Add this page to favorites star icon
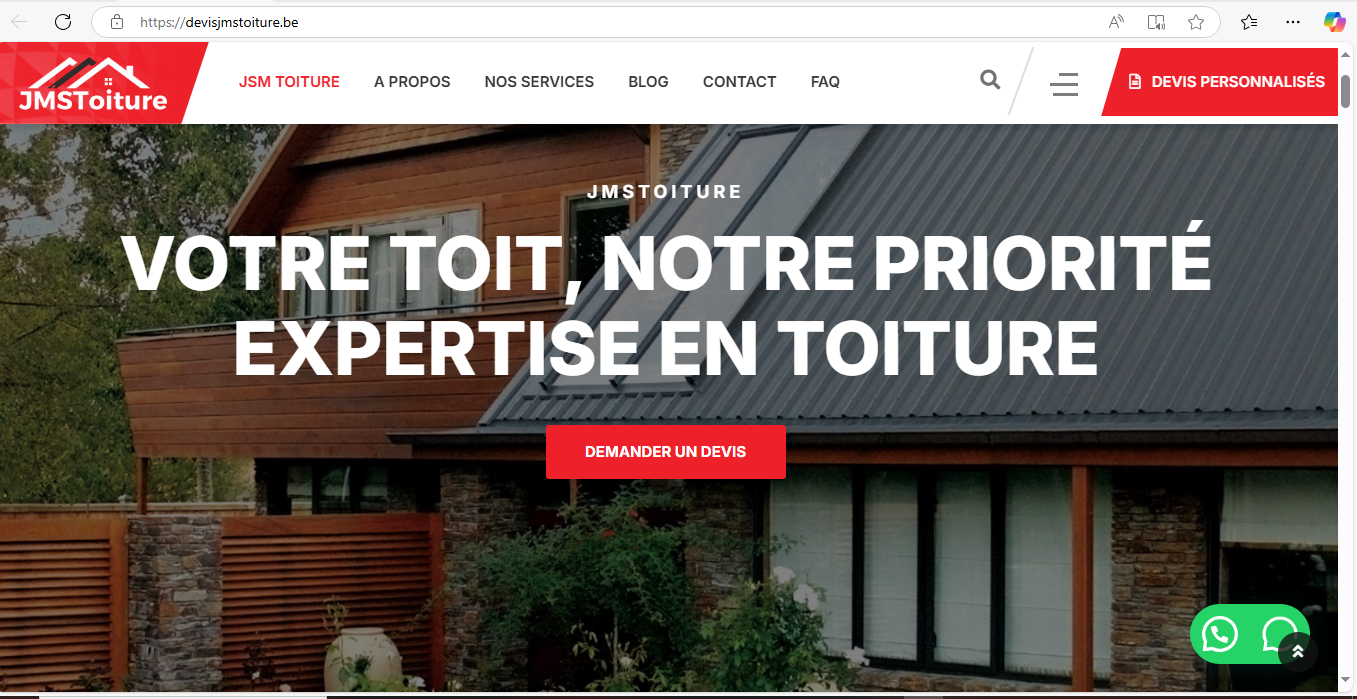1357x699 pixels. coord(1195,22)
